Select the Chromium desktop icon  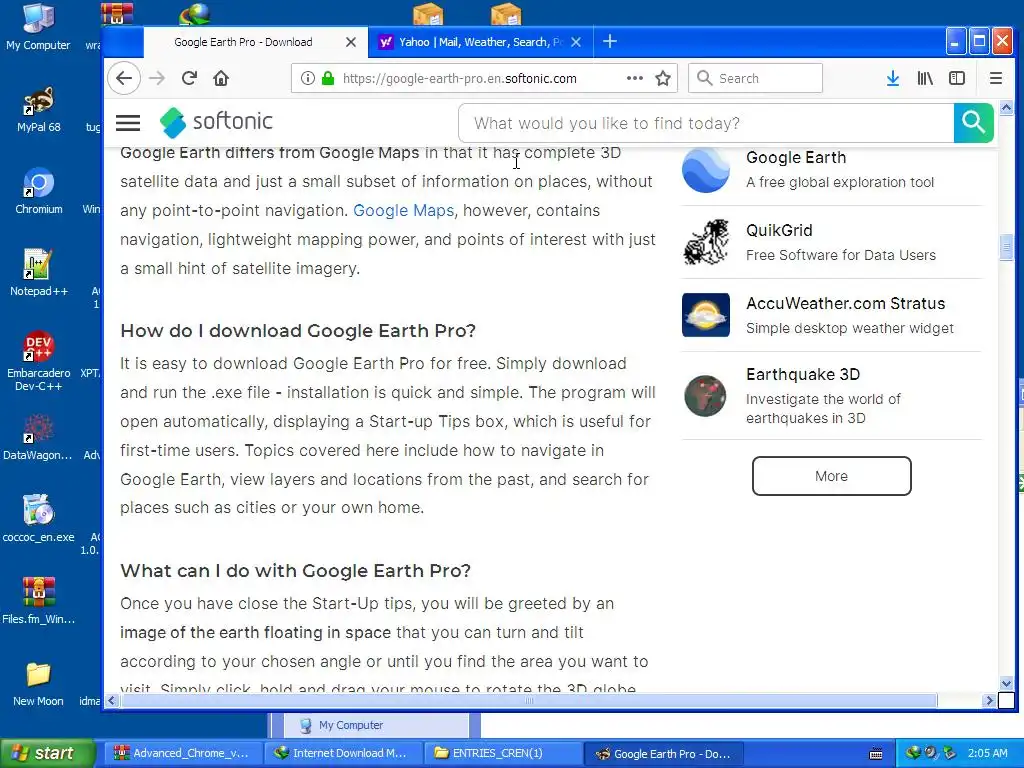(x=39, y=191)
